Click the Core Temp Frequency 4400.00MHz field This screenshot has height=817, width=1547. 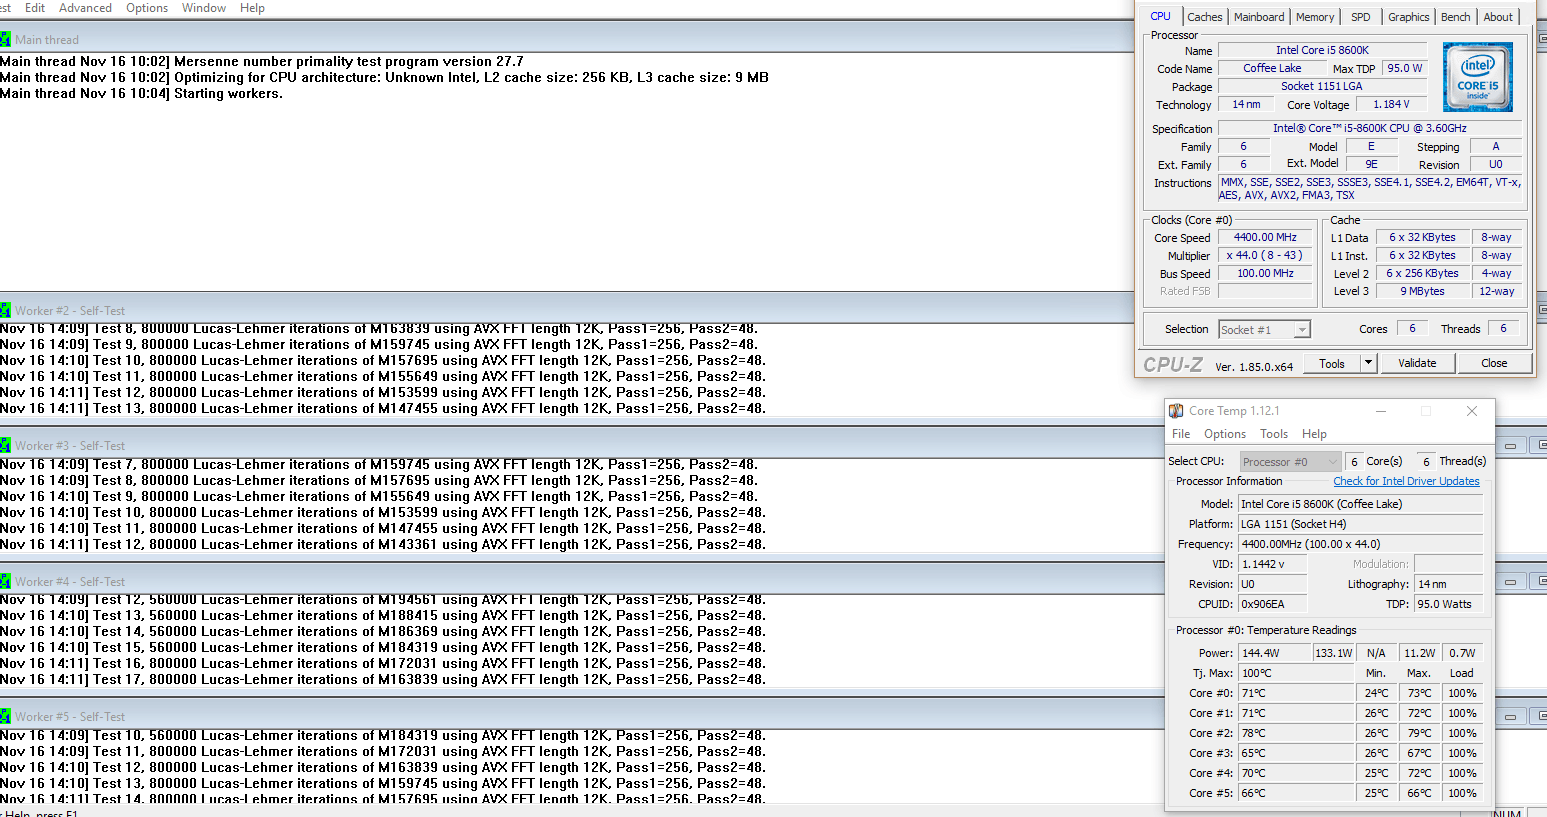tap(1360, 544)
